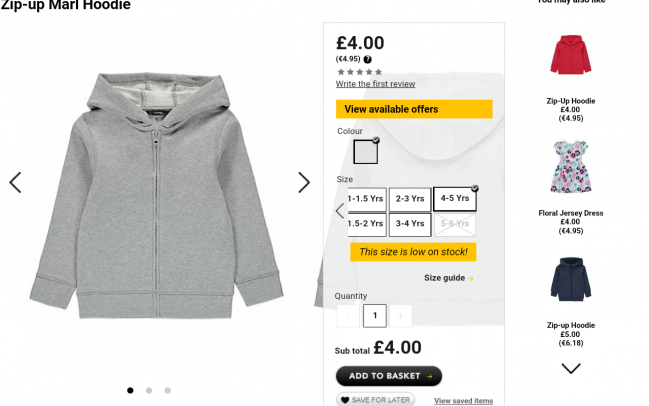Show the previous product image
649x406 pixels.
[15, 182]
